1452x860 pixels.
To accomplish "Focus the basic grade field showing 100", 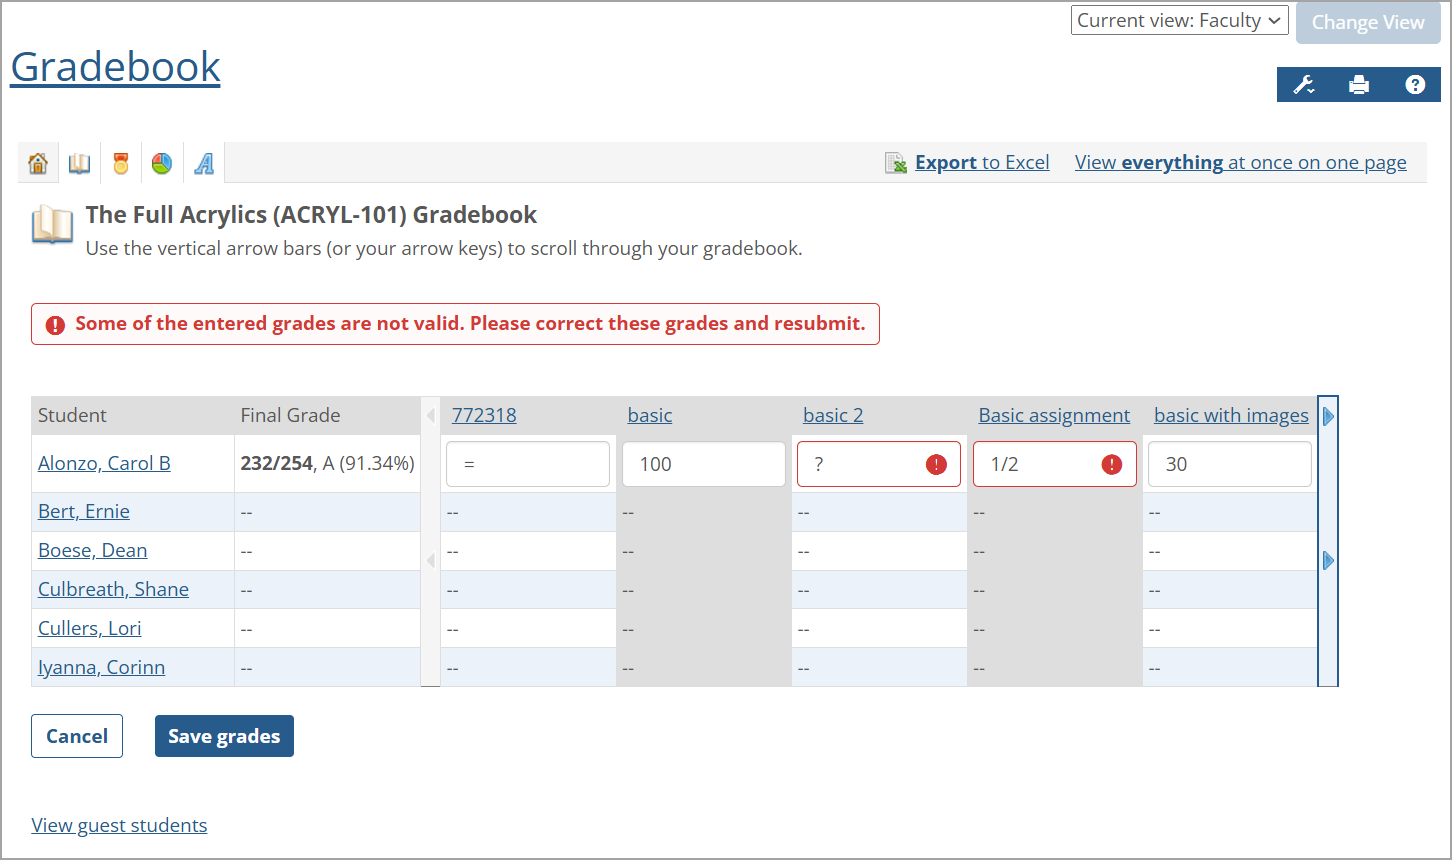I will click(704, 464).
